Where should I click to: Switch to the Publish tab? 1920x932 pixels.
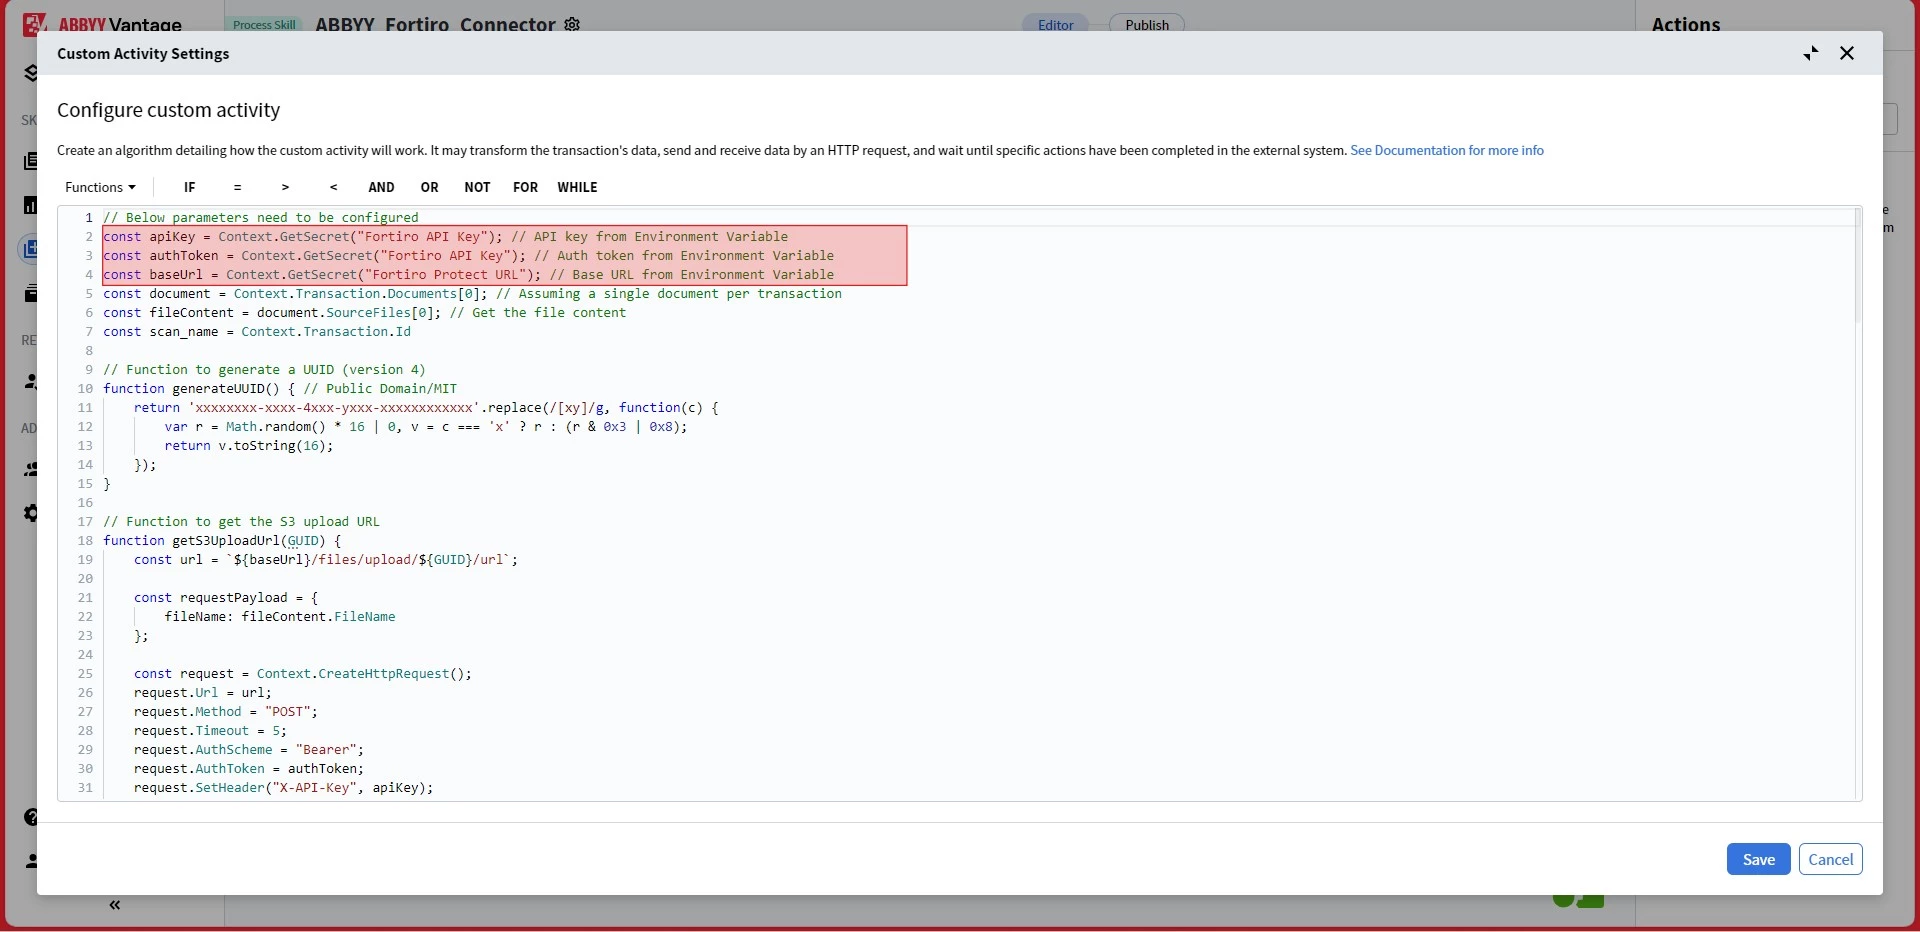coord(1146,25)
